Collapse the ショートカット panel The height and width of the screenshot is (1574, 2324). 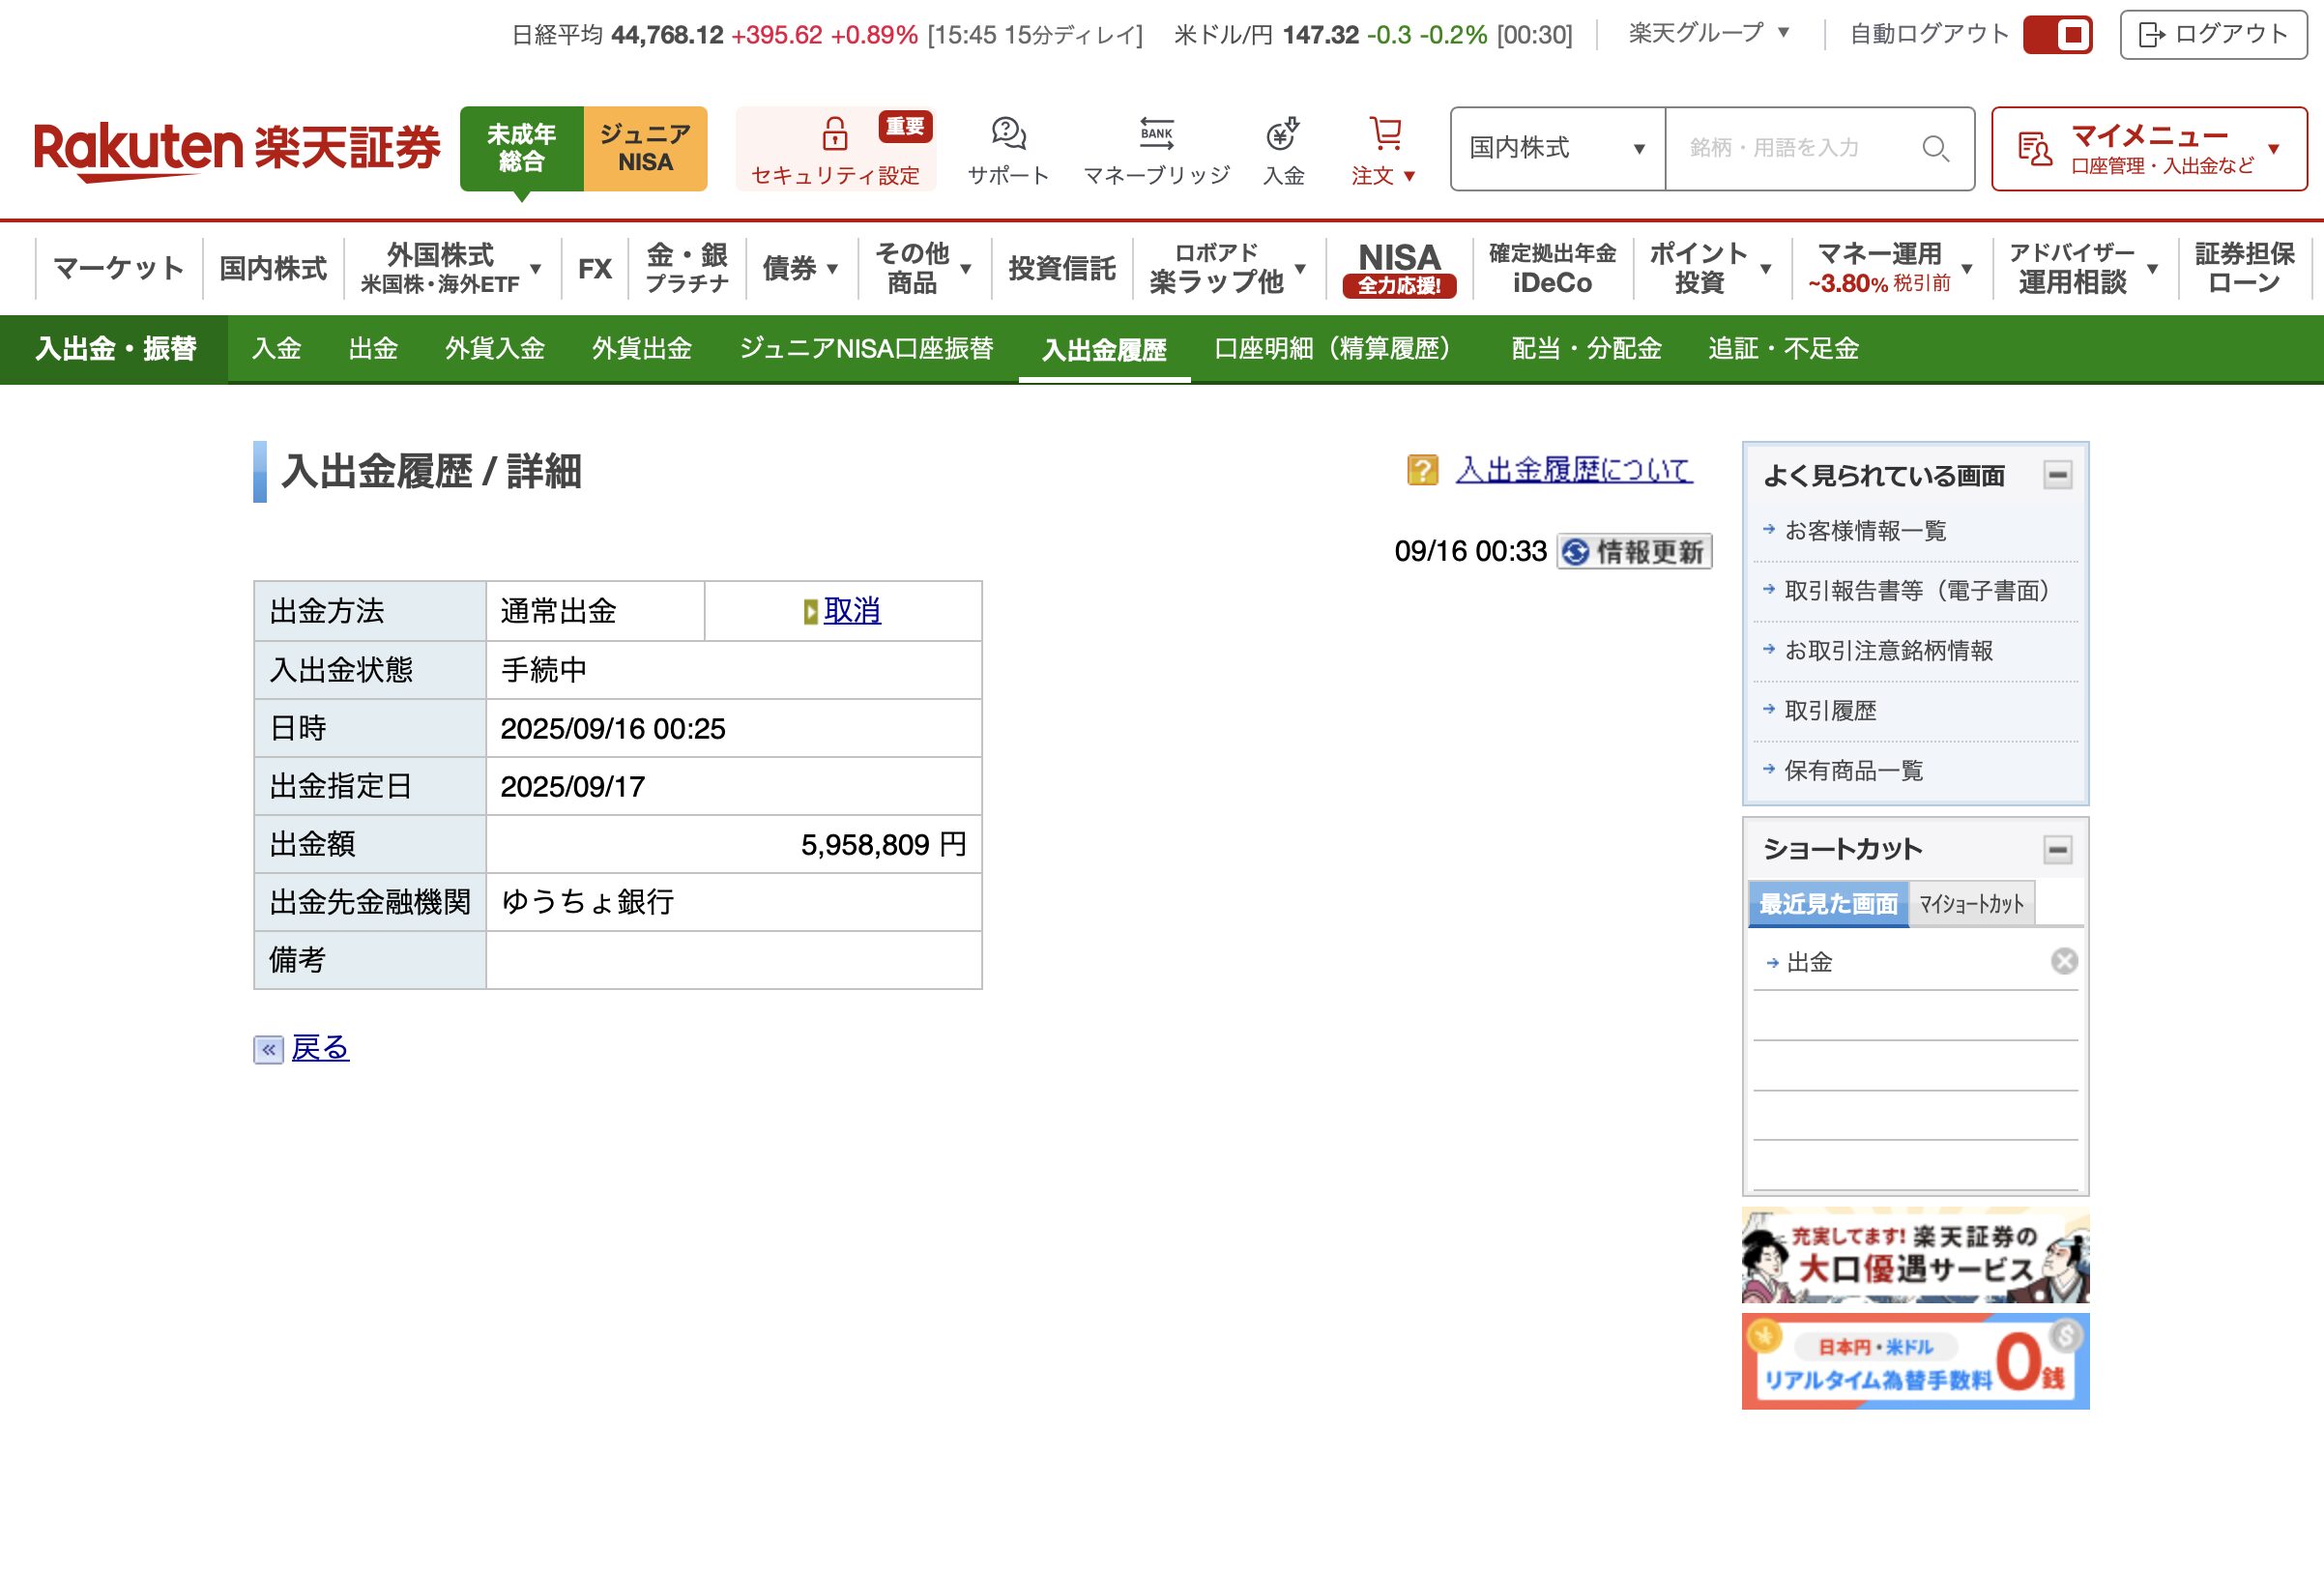click(2057, 849)
